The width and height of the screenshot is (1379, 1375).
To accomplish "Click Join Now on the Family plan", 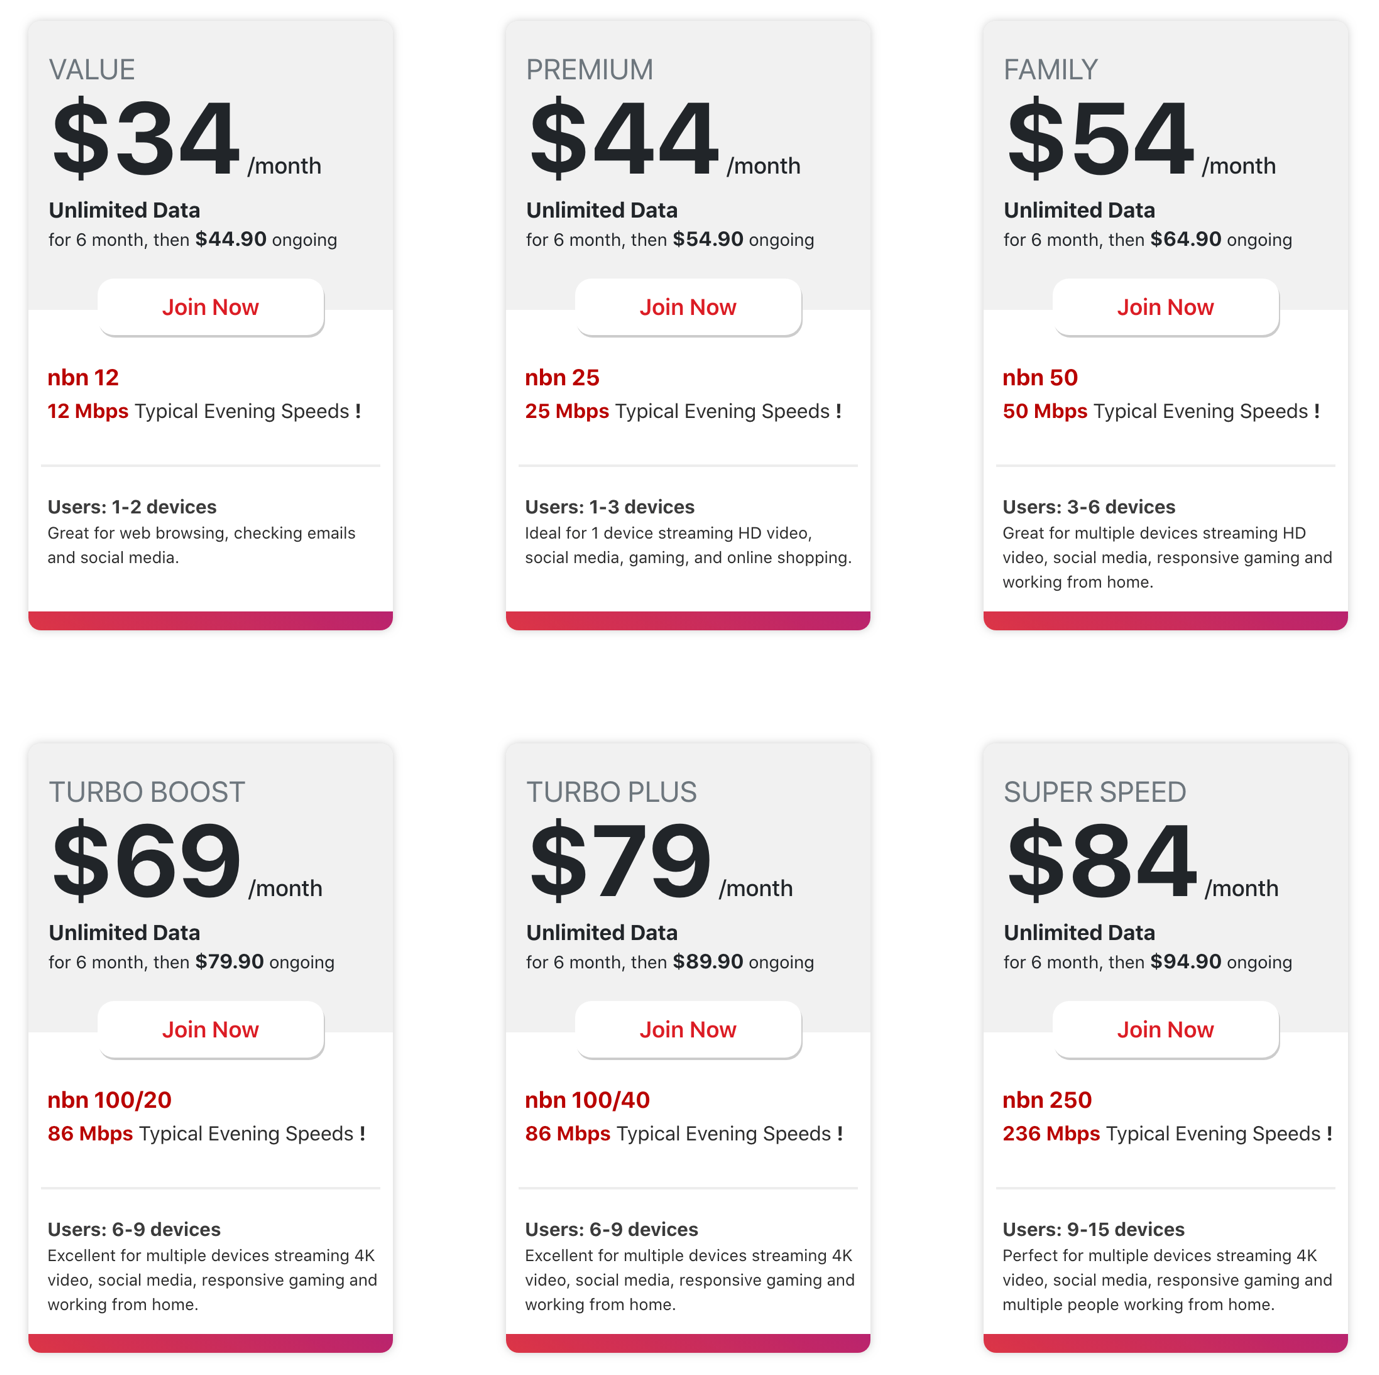I will [1164, 307].
